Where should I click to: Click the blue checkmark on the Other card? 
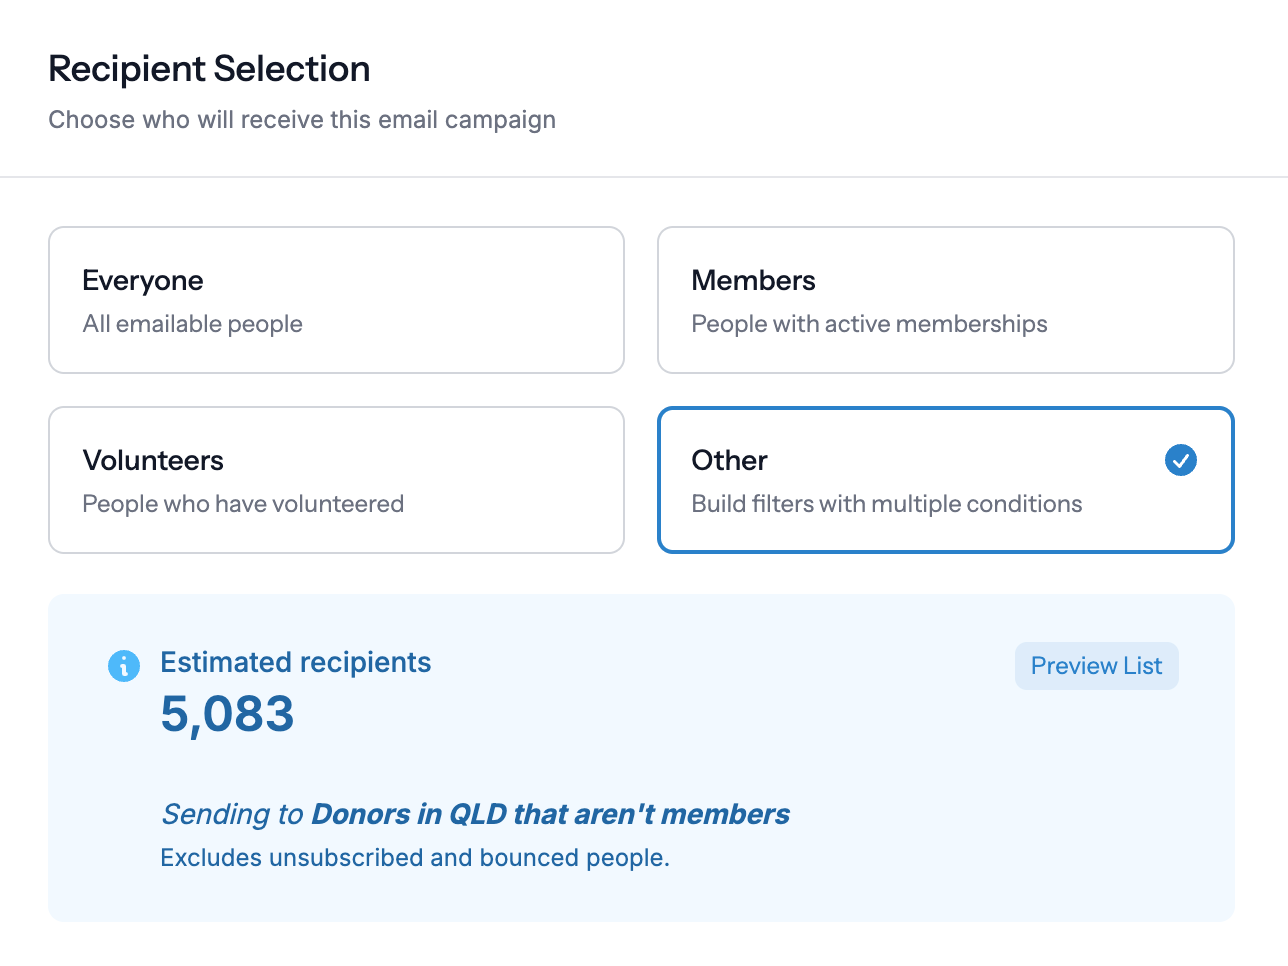(x=1181, y=460)
